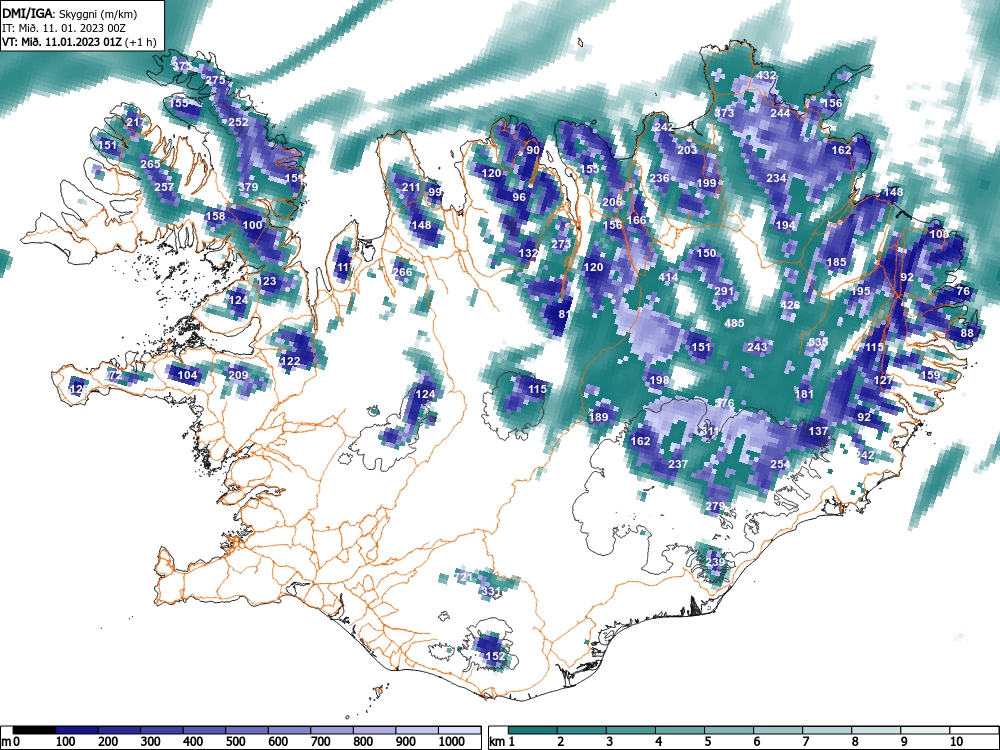This screenshot has height=750, width=1000.
Task: Click the map value 266
Action: tap(402, 272)
